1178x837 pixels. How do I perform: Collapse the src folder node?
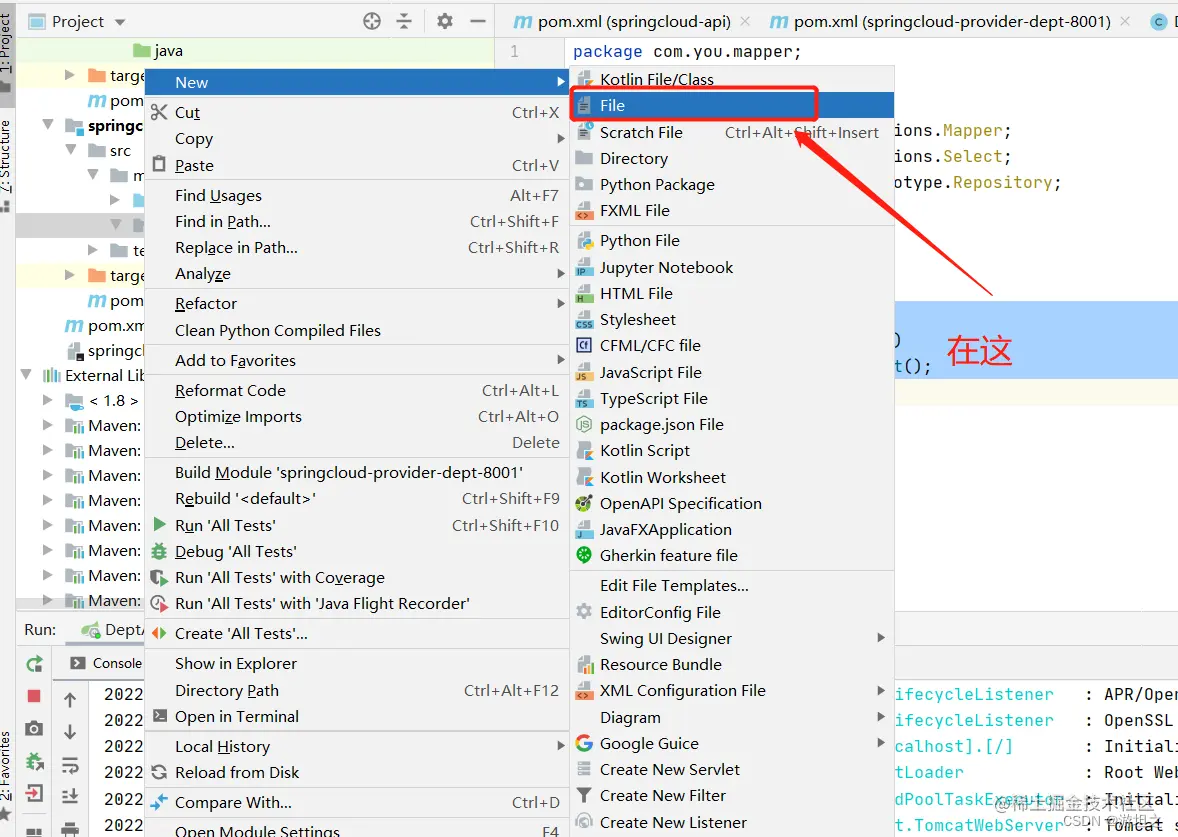(x=71, y=150)
